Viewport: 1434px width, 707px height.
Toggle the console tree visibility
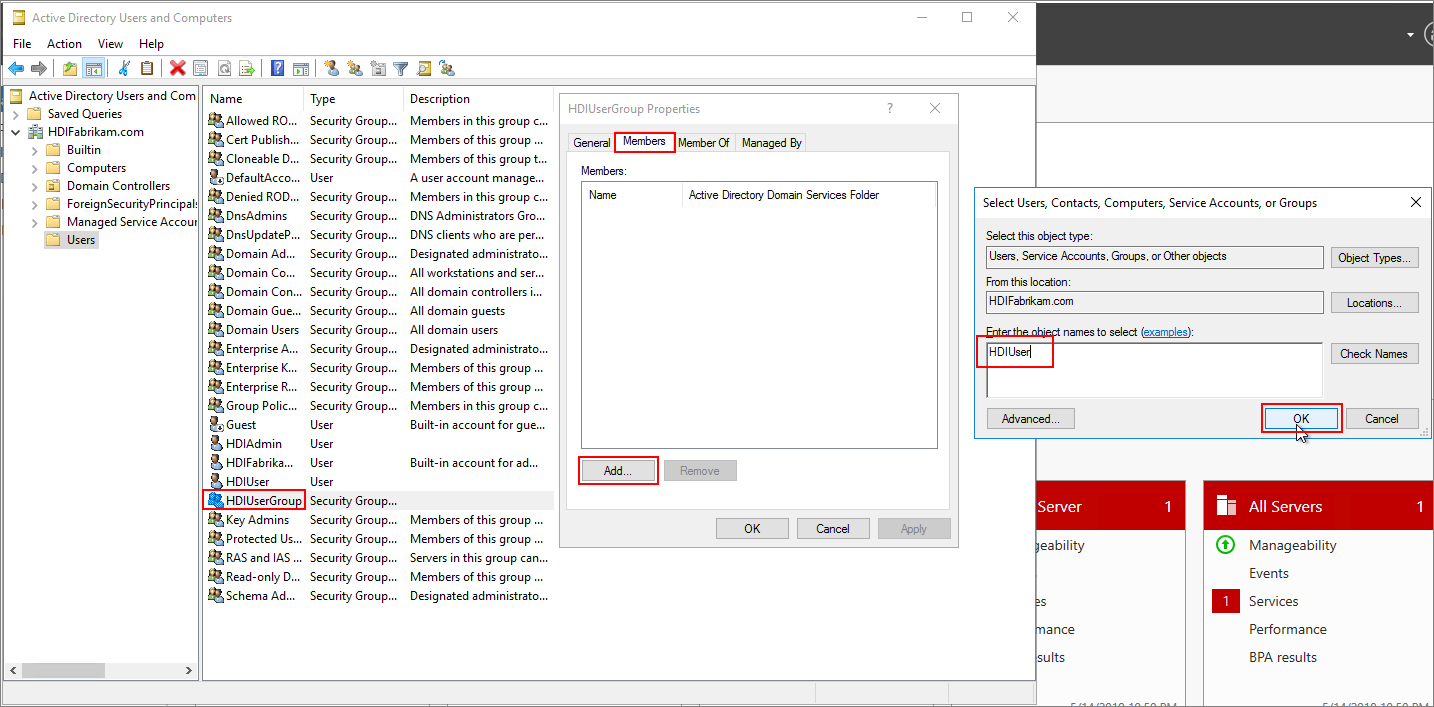pos(94,67)
